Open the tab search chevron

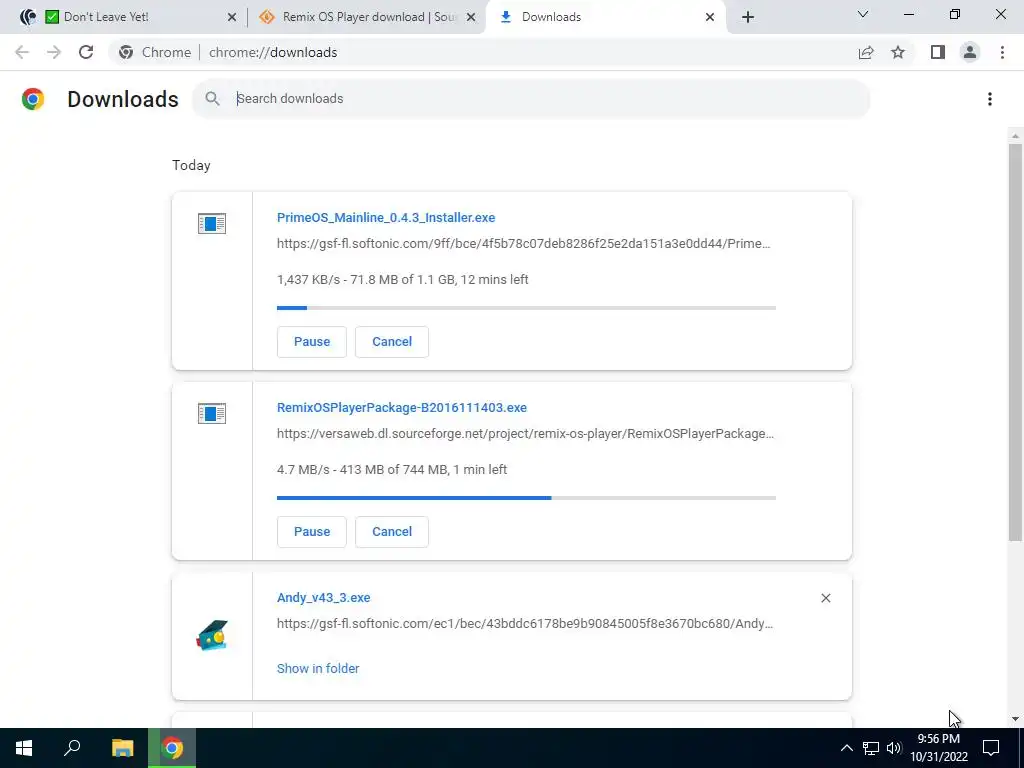[x=863, y=14]
